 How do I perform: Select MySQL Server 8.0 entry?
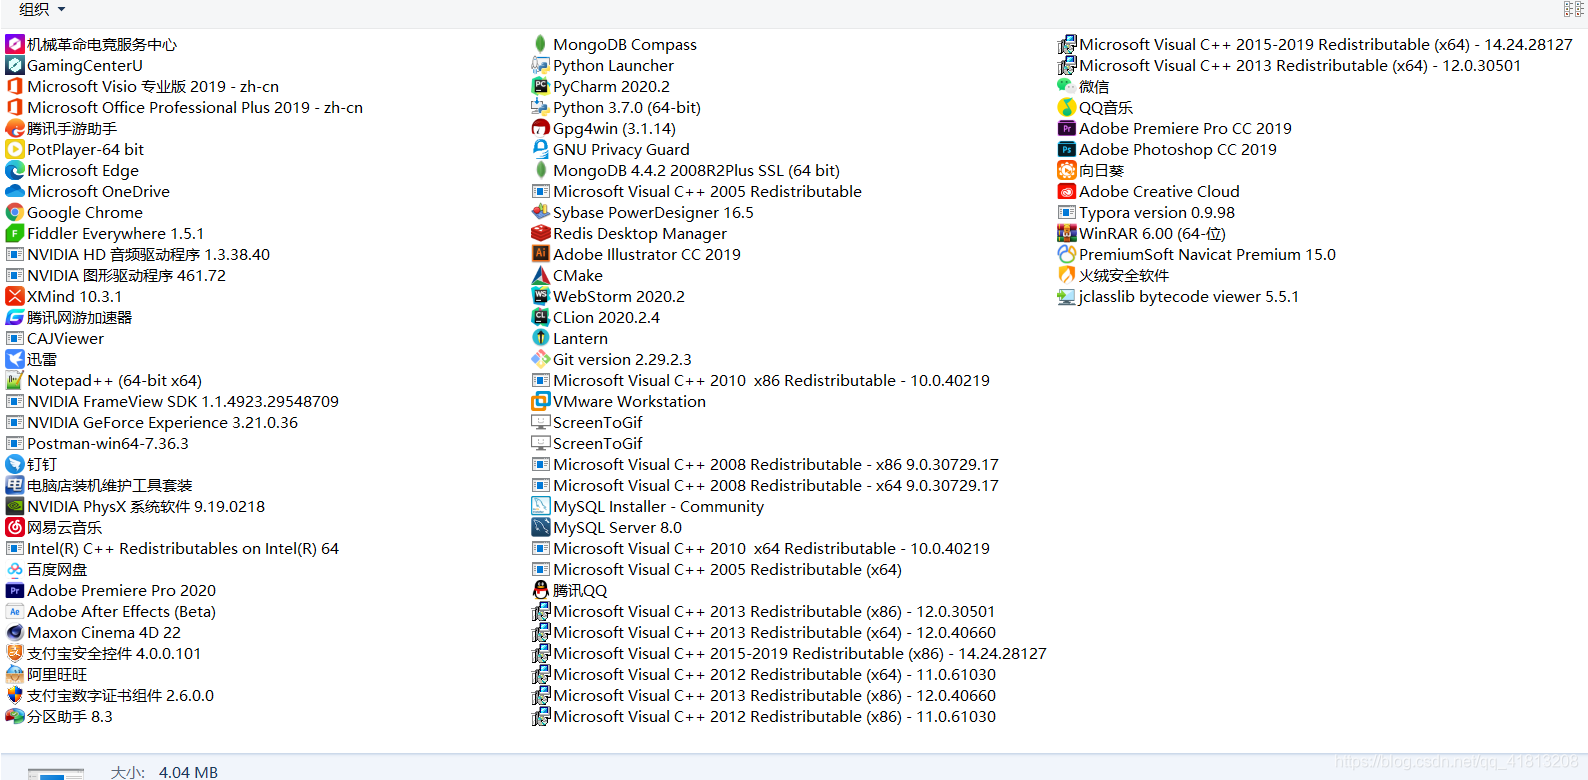tap(607, 527)
